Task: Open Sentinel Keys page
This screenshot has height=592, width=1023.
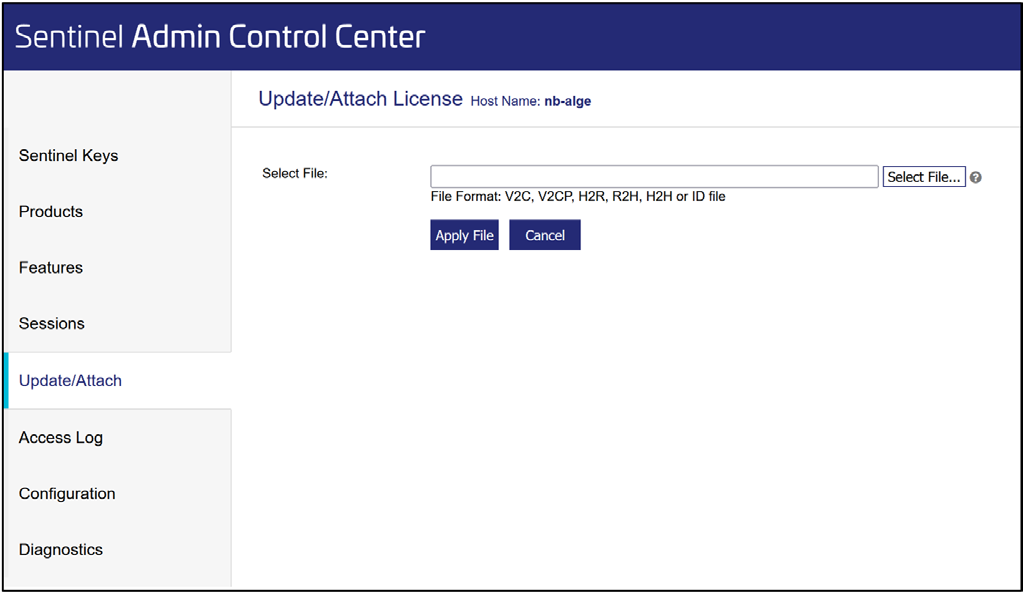Action: click(x=69, y=156)
